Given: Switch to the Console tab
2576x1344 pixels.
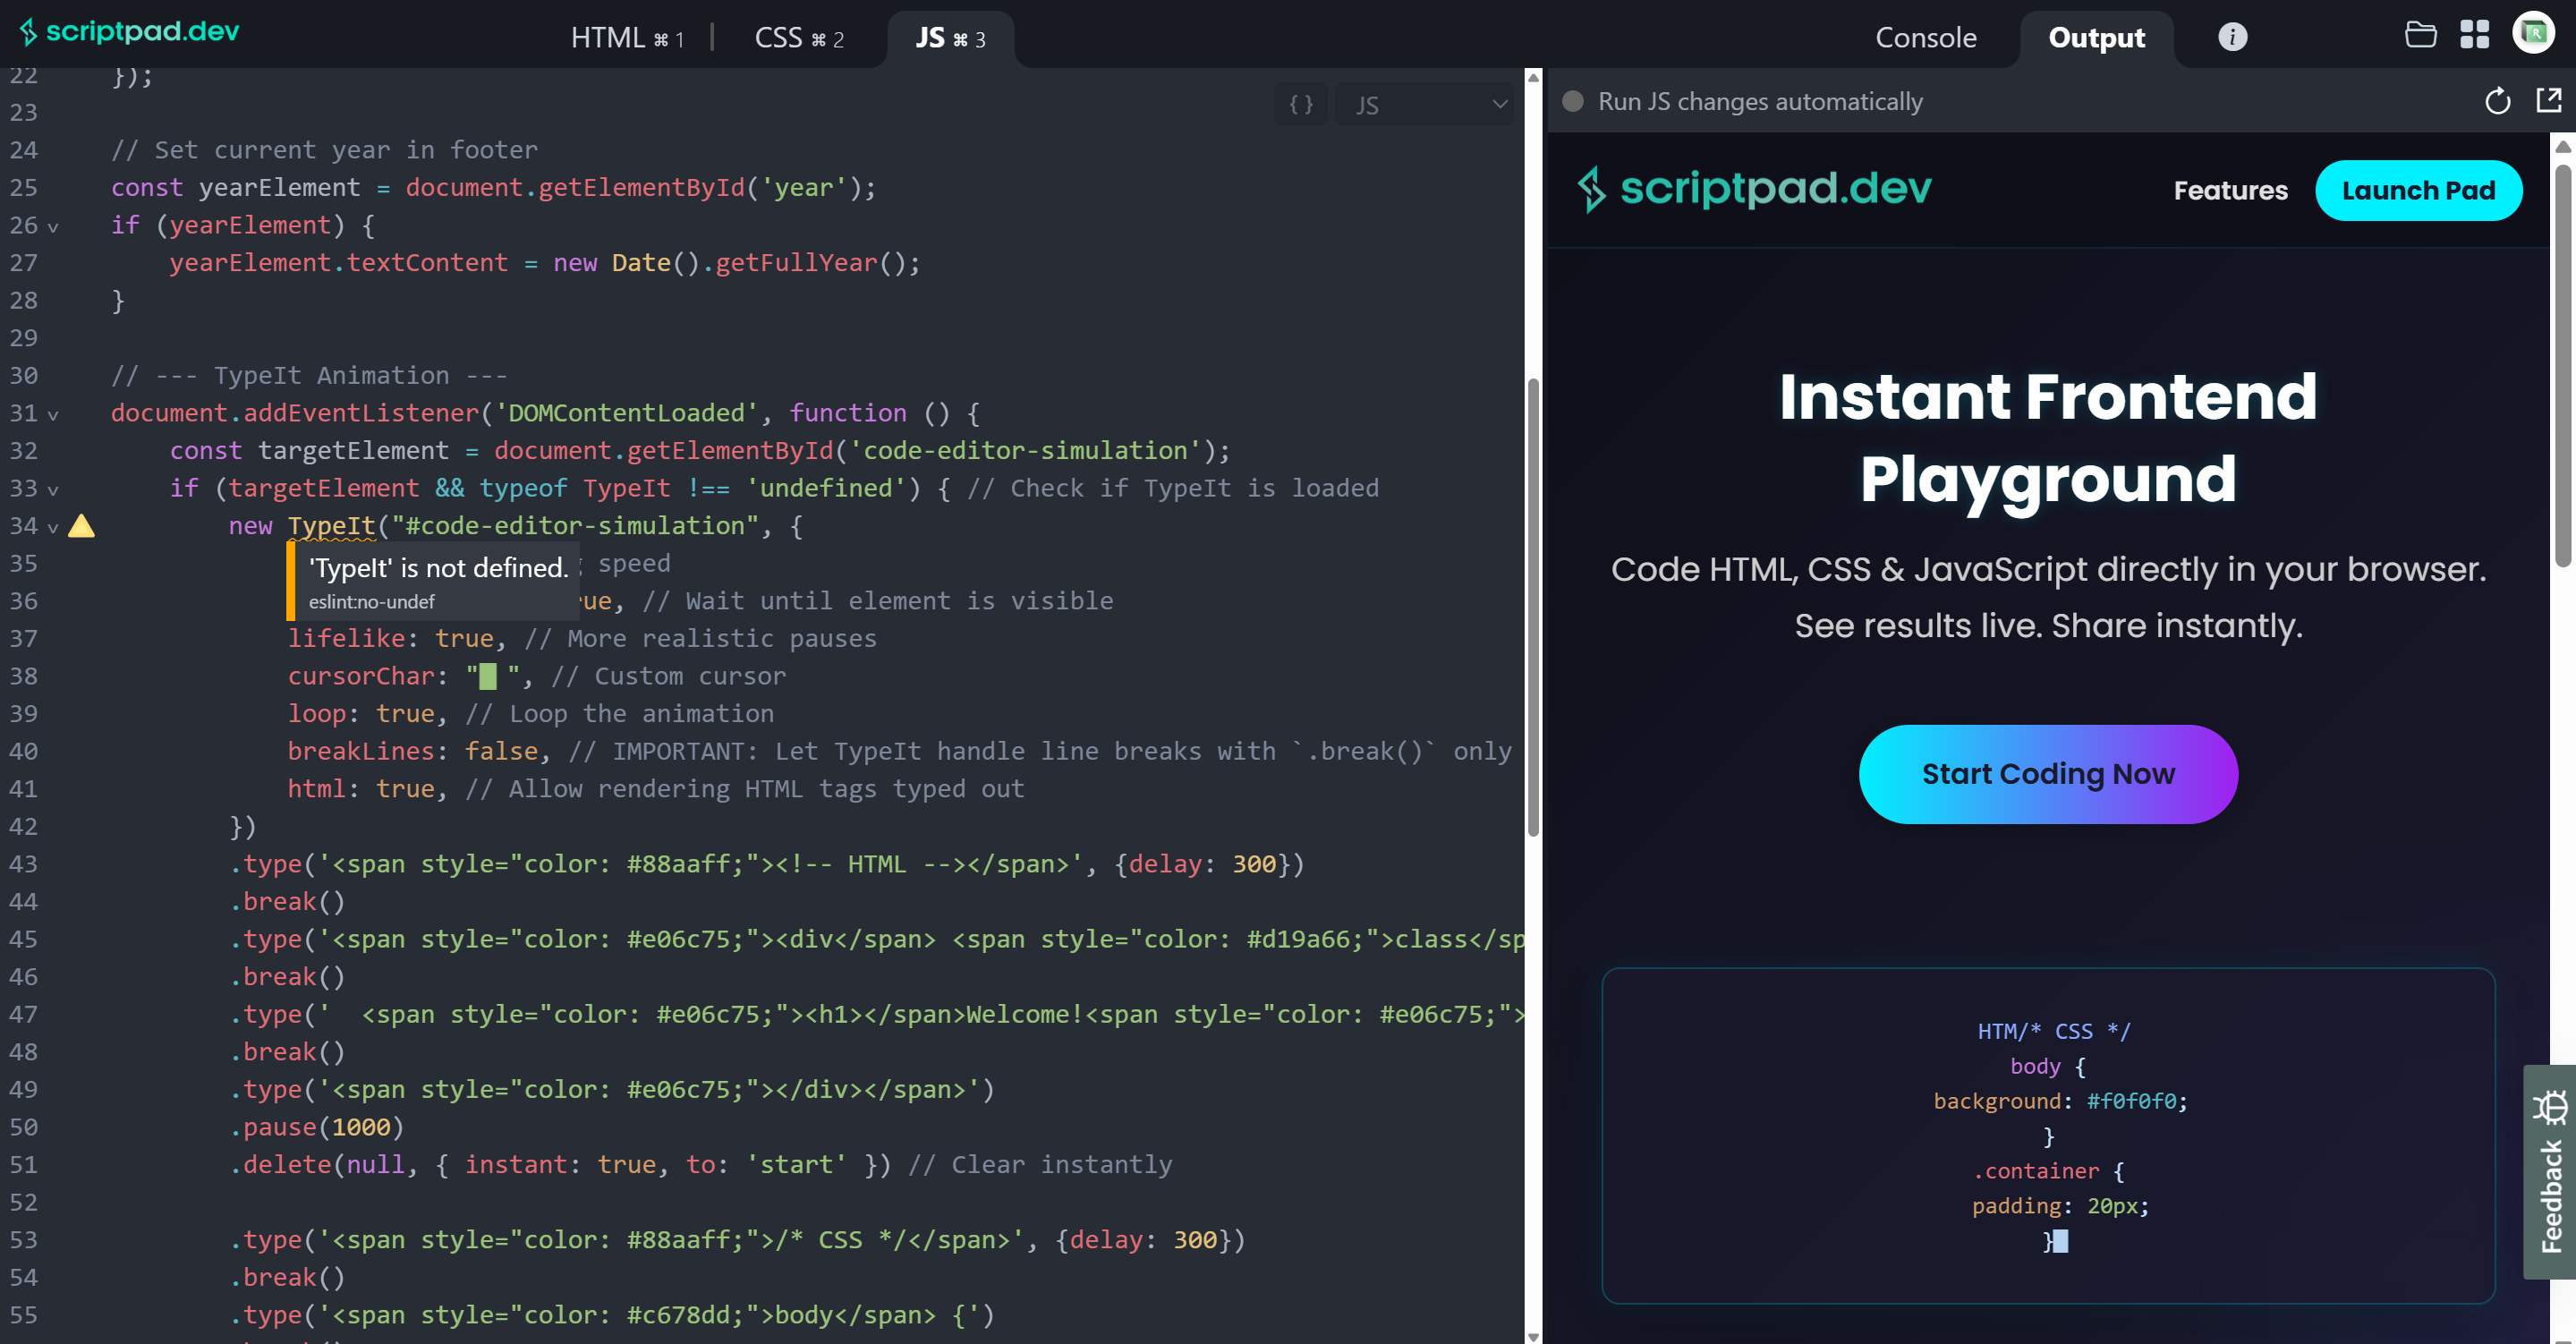Looking at the screenshot, I should pyautogui.click(x=1925, y=38).
